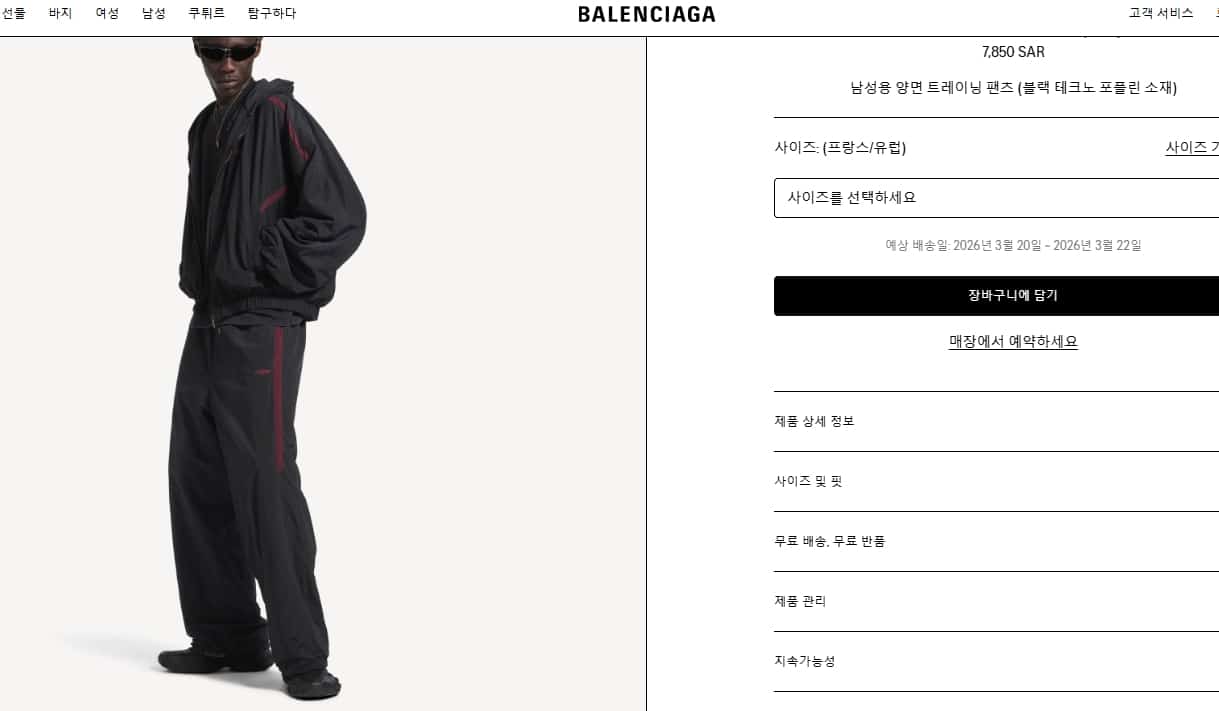Open the 바지 navigation menu
The image size is (1219, 711).
coord(60,13)
